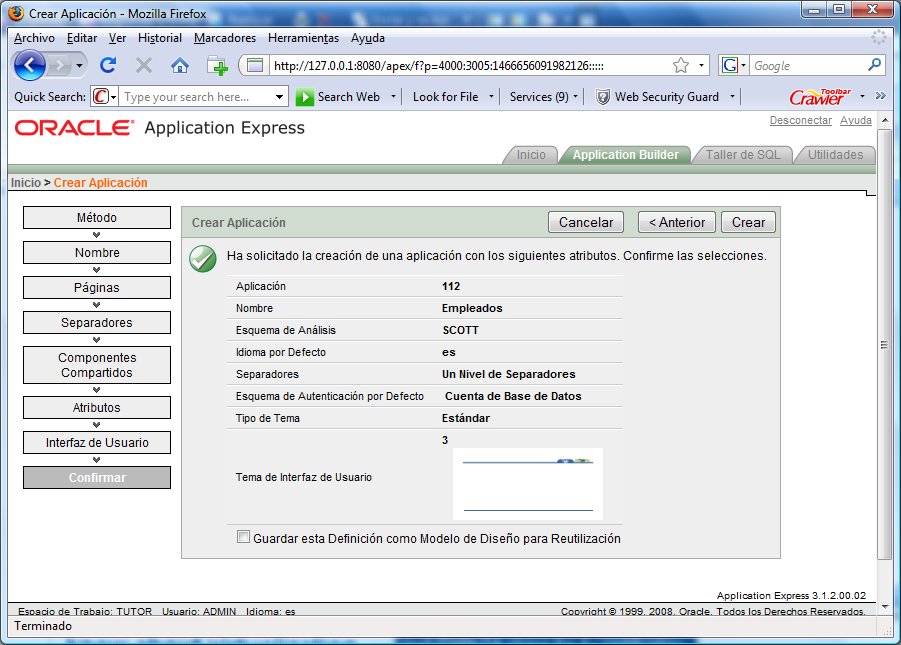
Task: Open the Ayuda link in page header
Action: pos(856,120)
